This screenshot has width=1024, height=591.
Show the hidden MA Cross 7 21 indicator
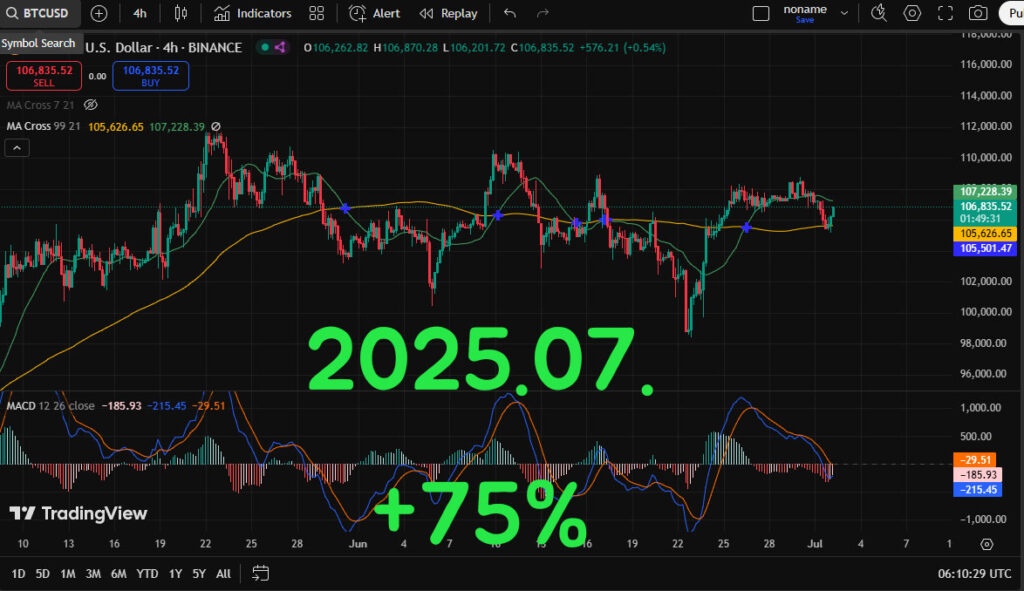coord(91,104)
